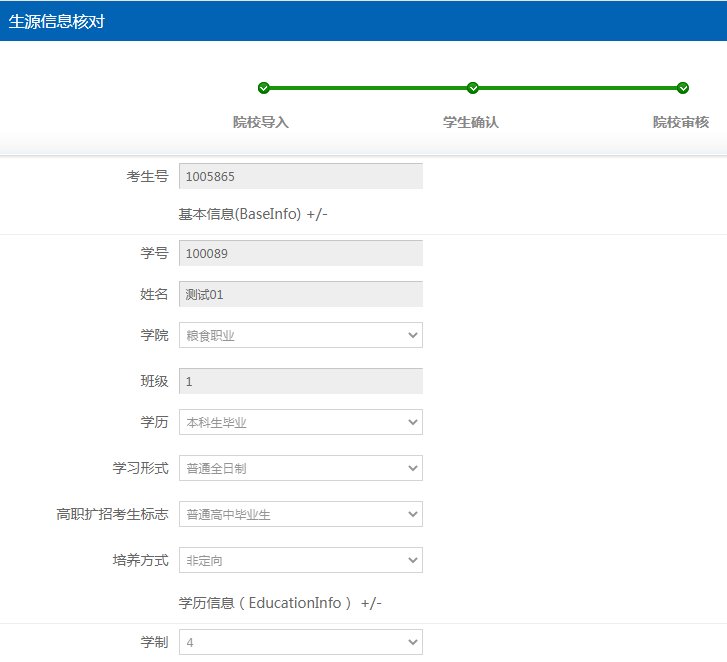The image size is (727, 662).
Task: Click the 班级 input field
Action: pos(300,381)
